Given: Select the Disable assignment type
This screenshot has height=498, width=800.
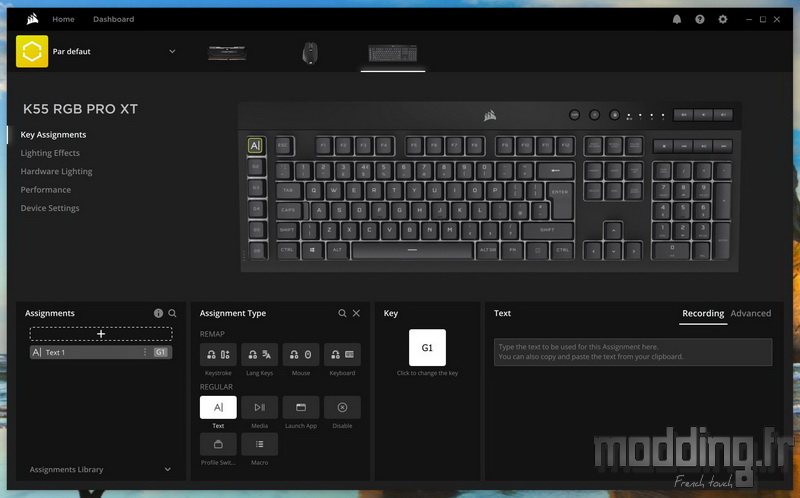Looking at the screenshot, I should pos(342,407).
